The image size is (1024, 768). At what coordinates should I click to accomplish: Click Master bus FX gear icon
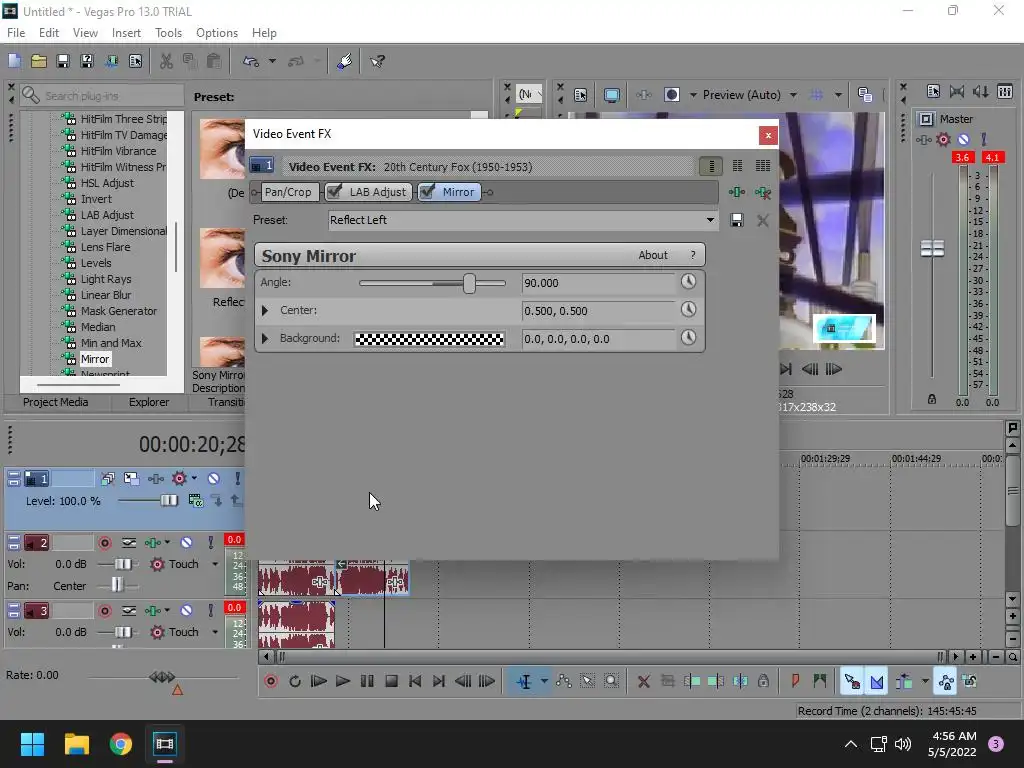click(x=943, y=139)
